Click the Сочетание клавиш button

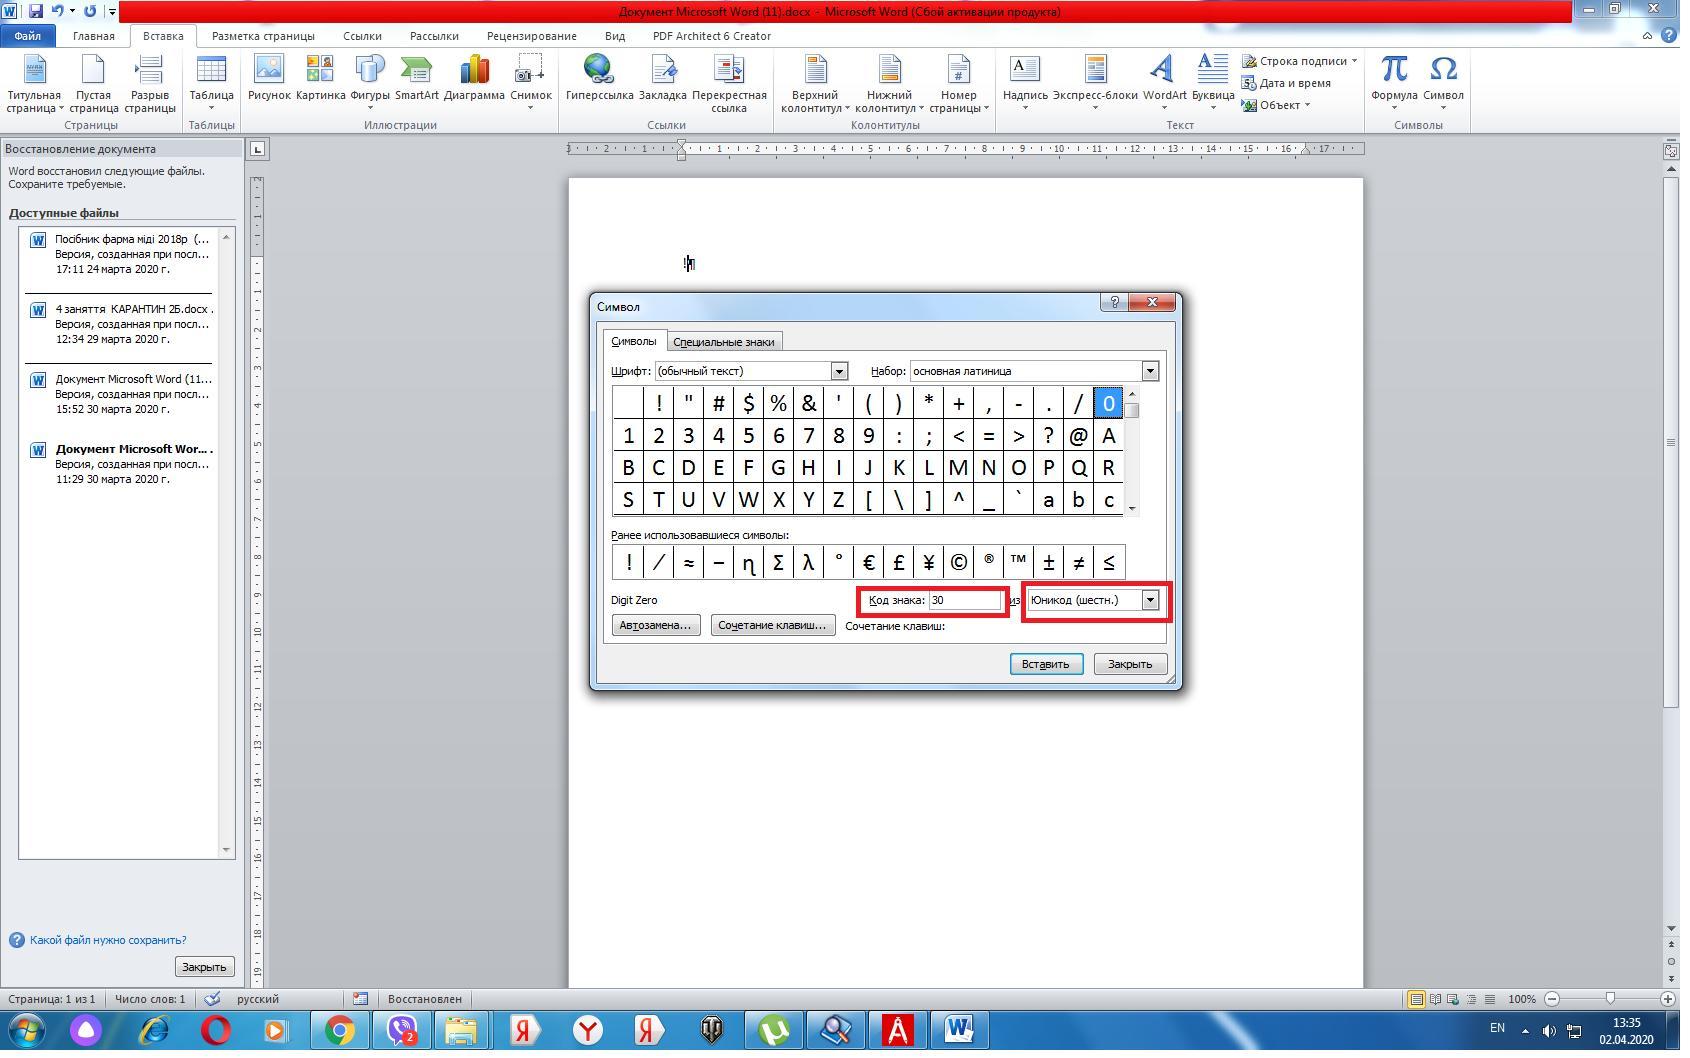point(773,626)
